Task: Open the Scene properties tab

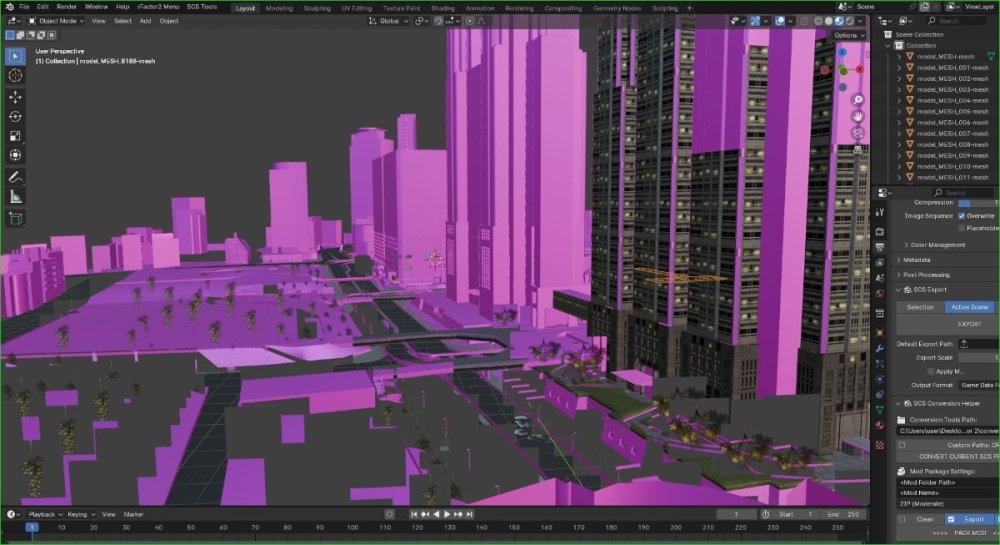Action: pyautogui.click(x=880, y=278)
